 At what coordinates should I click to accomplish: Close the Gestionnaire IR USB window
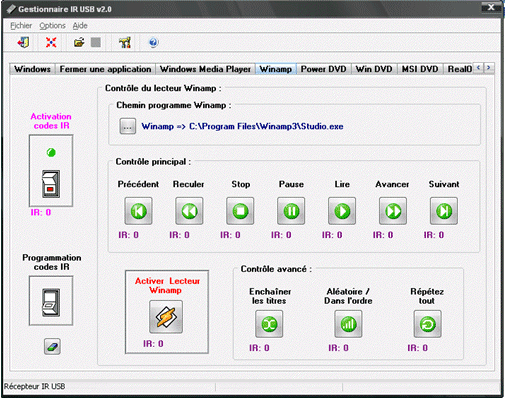(x=491, y=7)
